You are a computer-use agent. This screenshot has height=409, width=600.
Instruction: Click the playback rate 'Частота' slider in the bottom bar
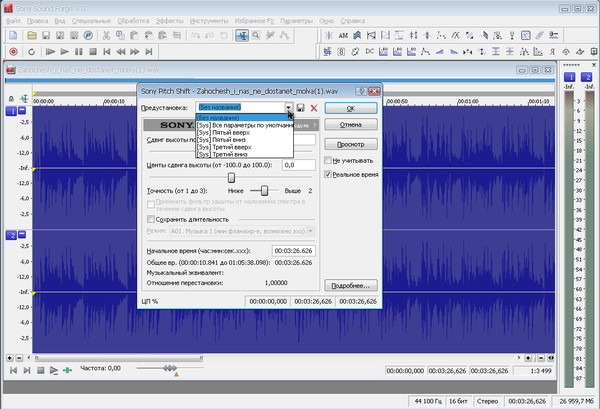(x=170, y=368)
